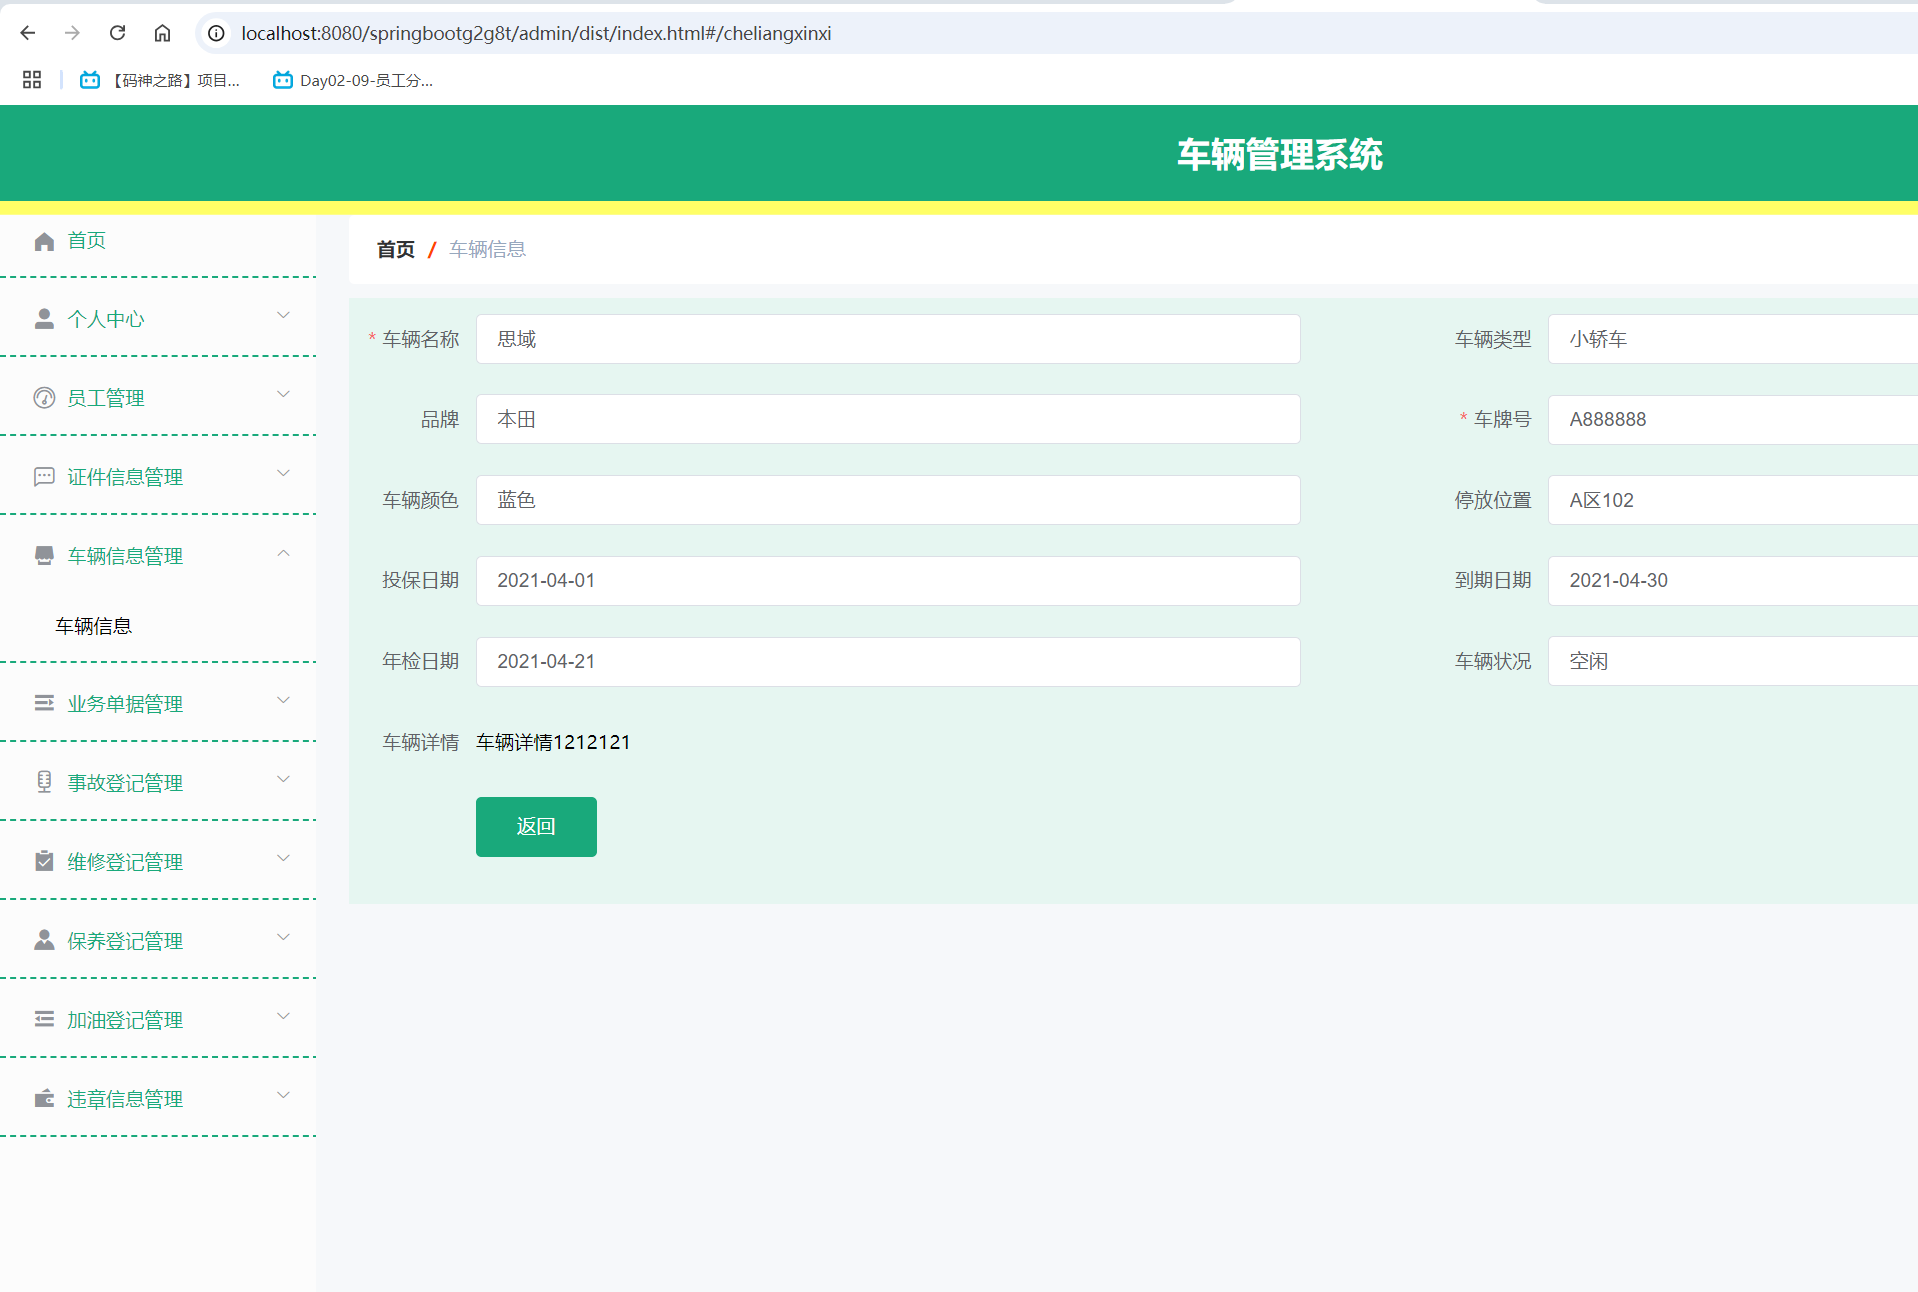Screen dimensions: 1918x1292
Task: Select the 车辆信息管理 book icon
Action: [43, 555]
